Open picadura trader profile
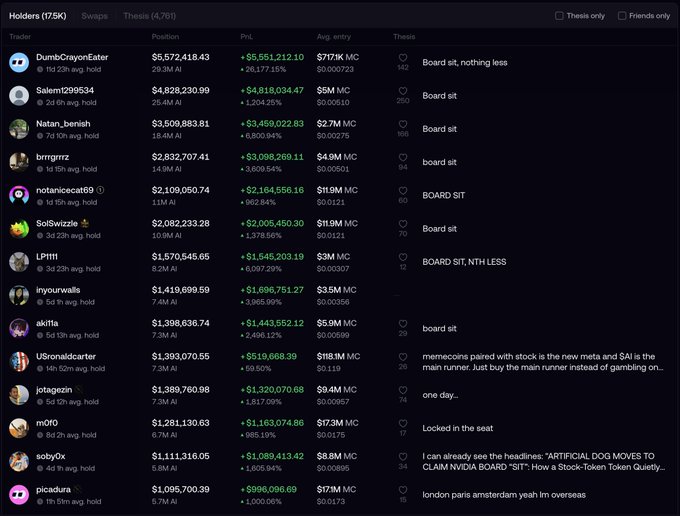Viewport: 680px width, 516px height. [x=53, y=490]
